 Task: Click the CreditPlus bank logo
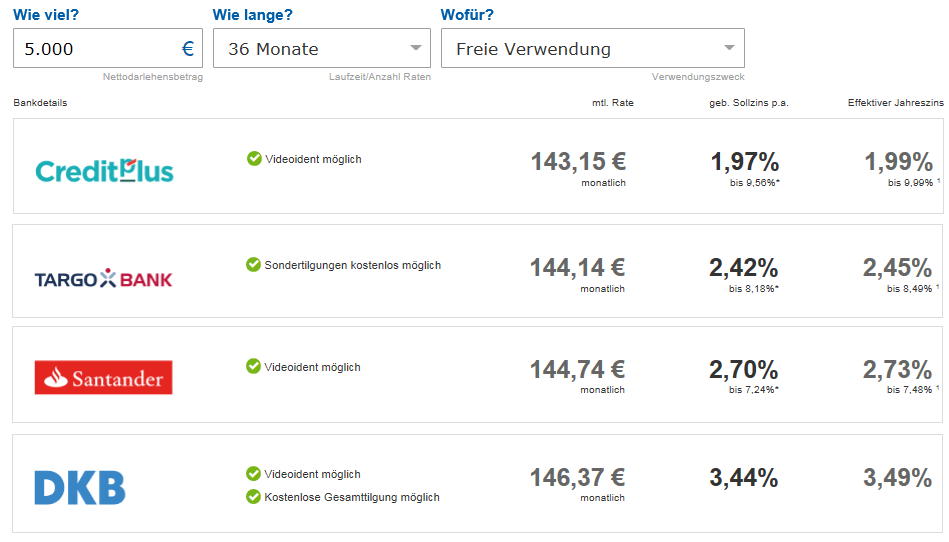point(104,171)
